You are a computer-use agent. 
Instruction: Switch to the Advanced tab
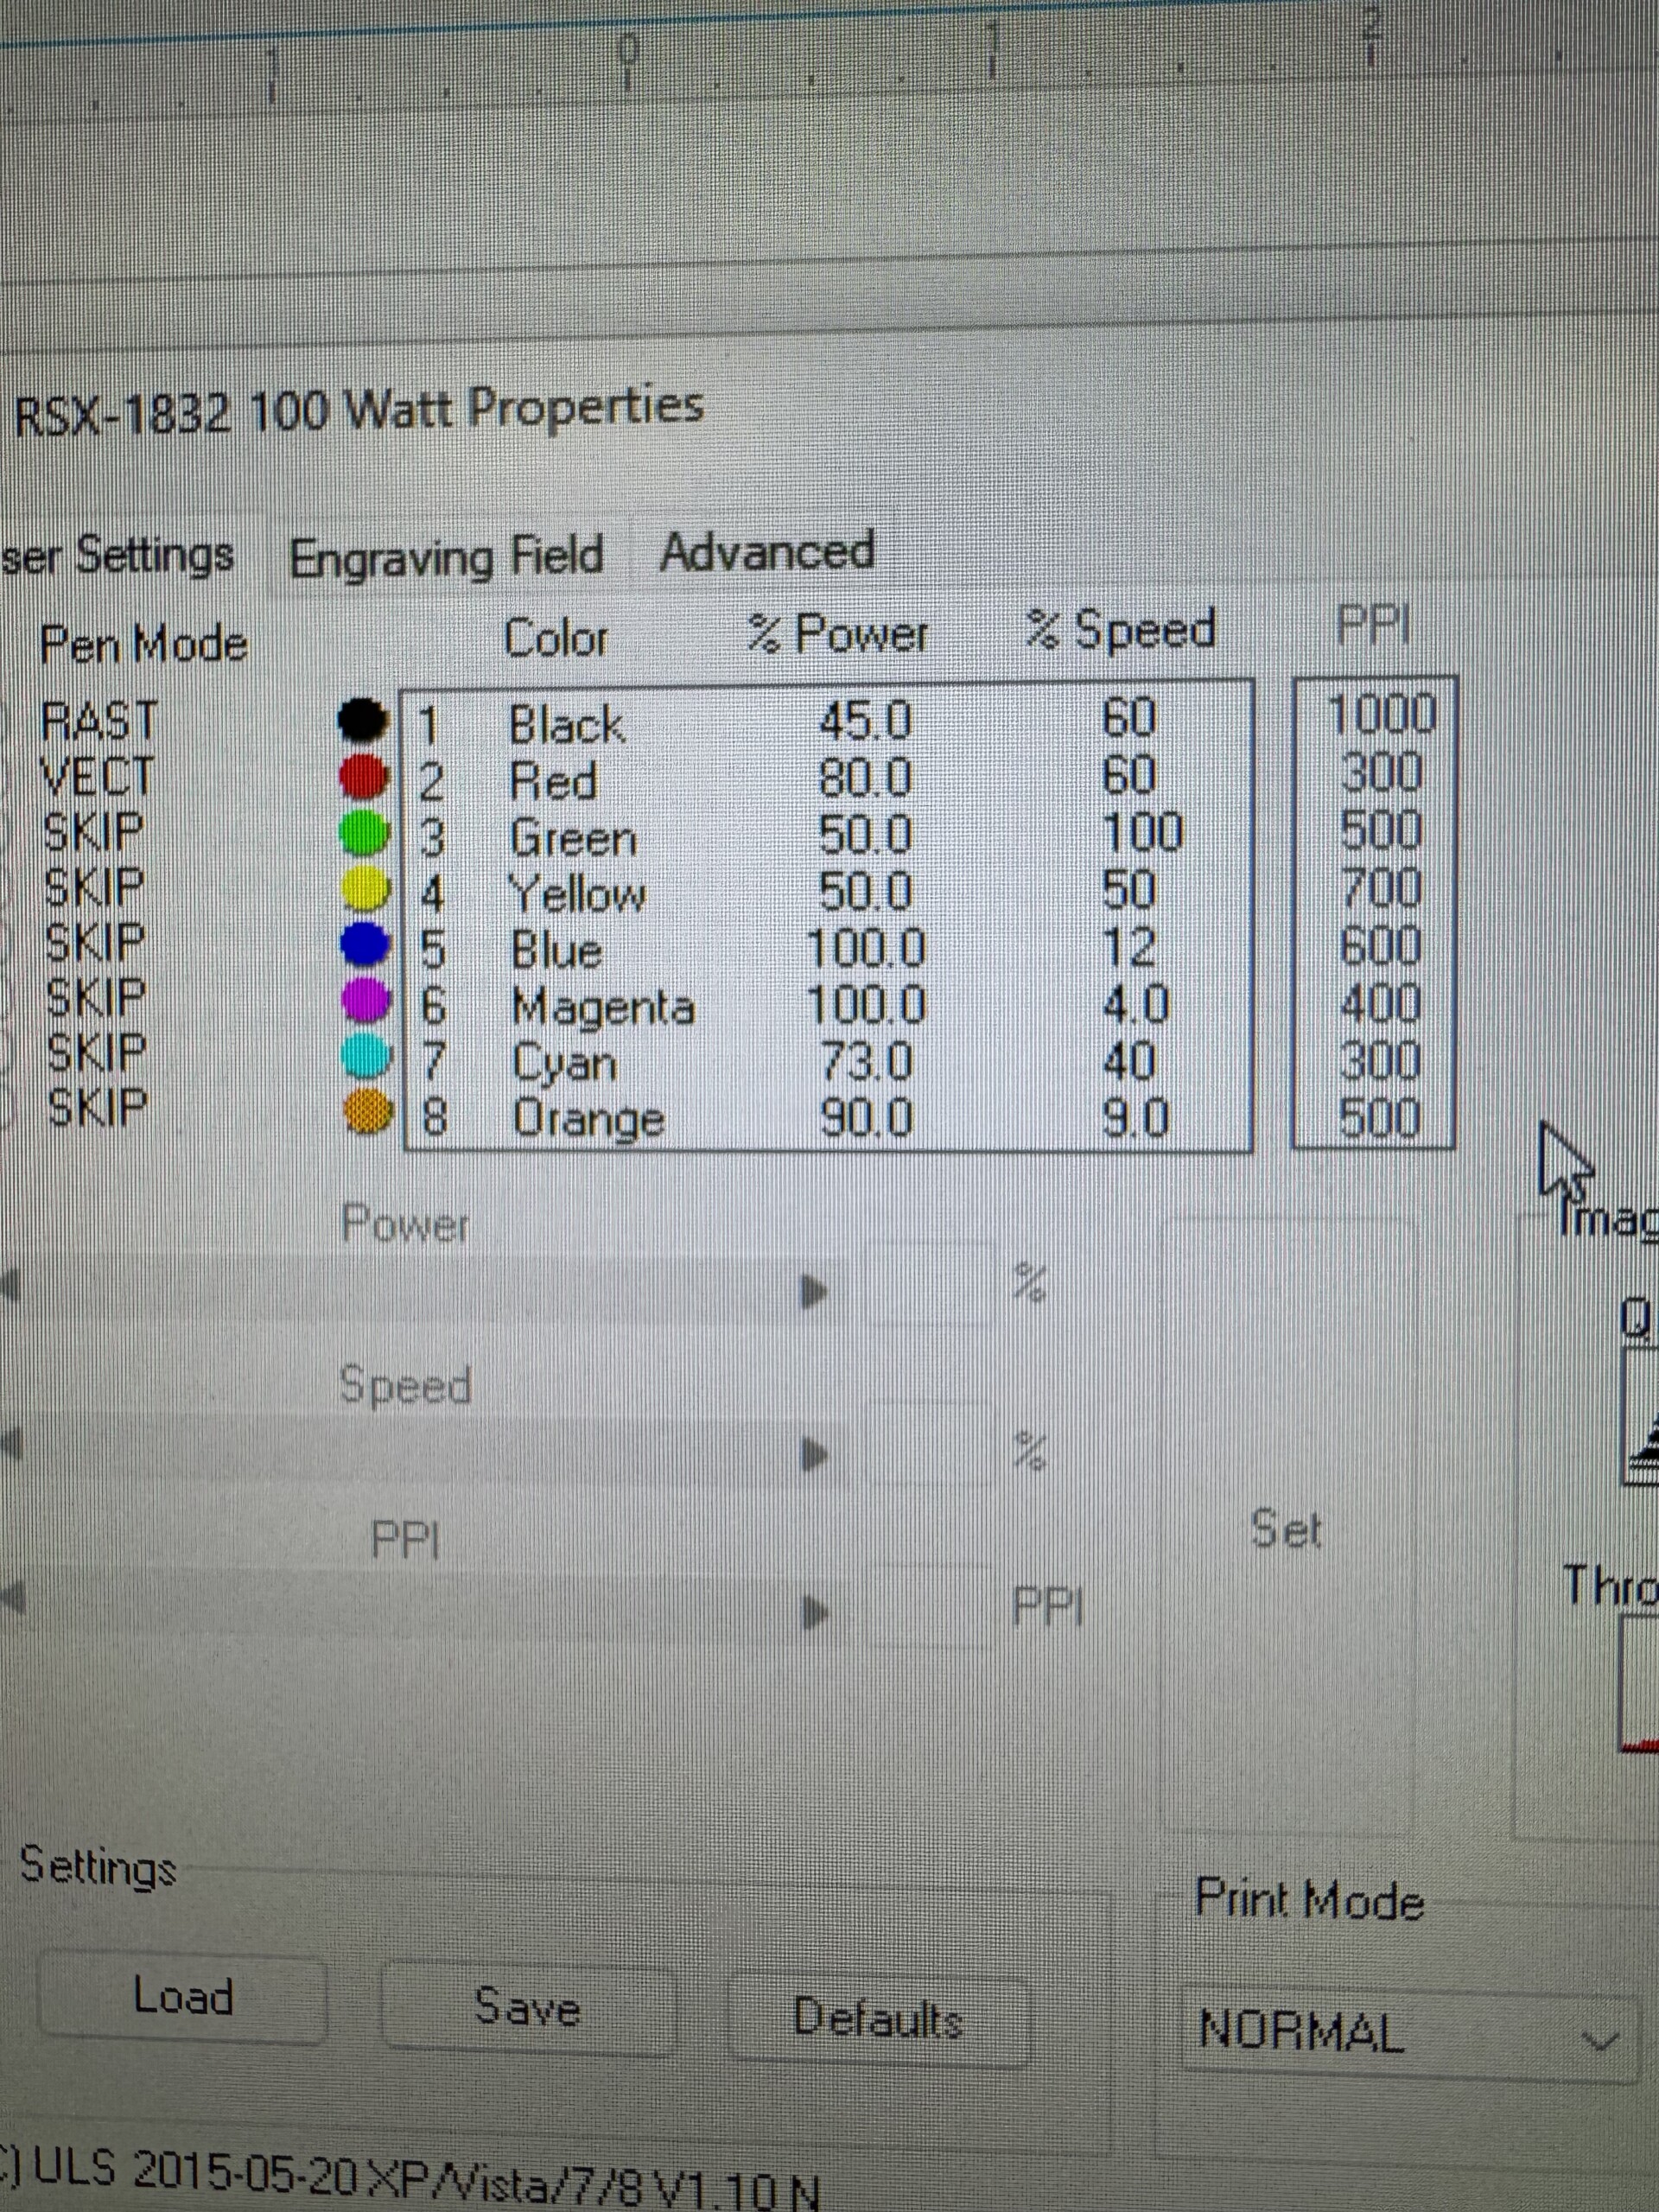pos(767,552)
